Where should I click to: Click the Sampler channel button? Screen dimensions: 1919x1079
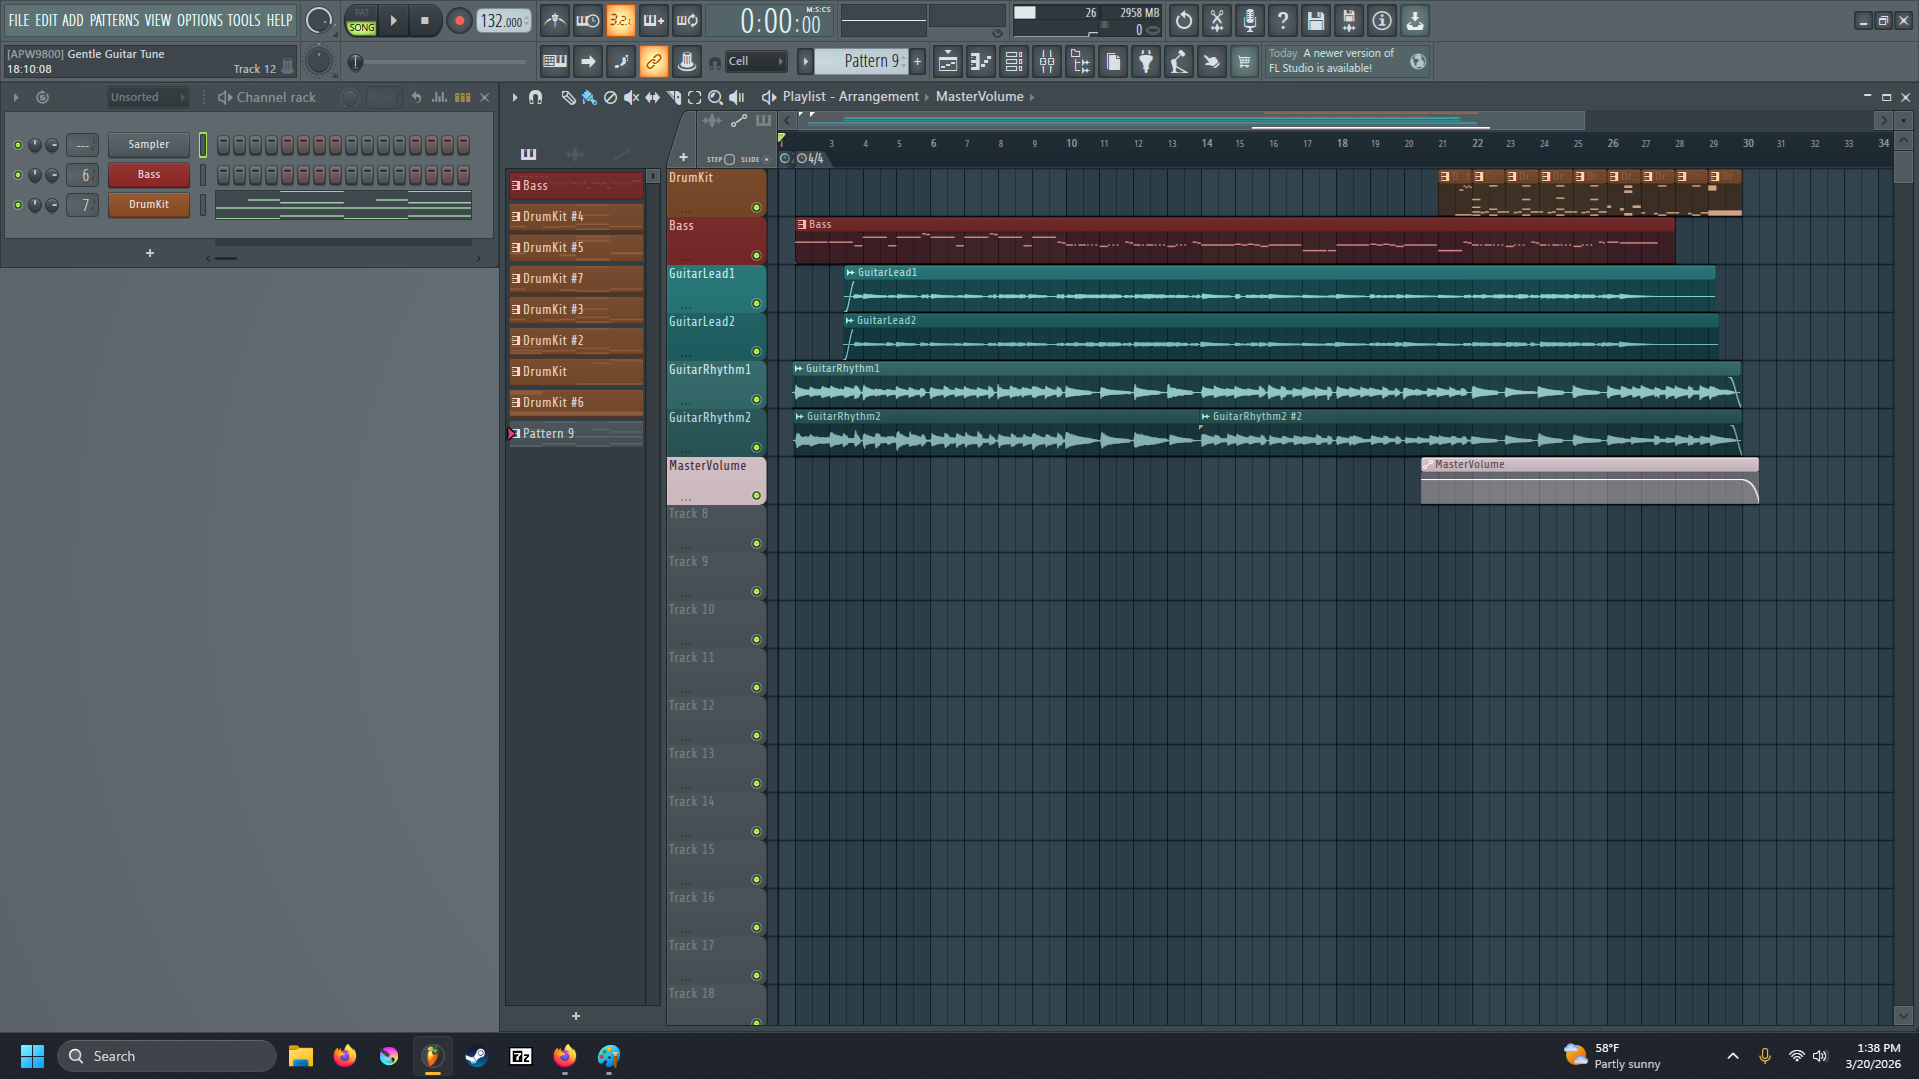coord(148,145)
